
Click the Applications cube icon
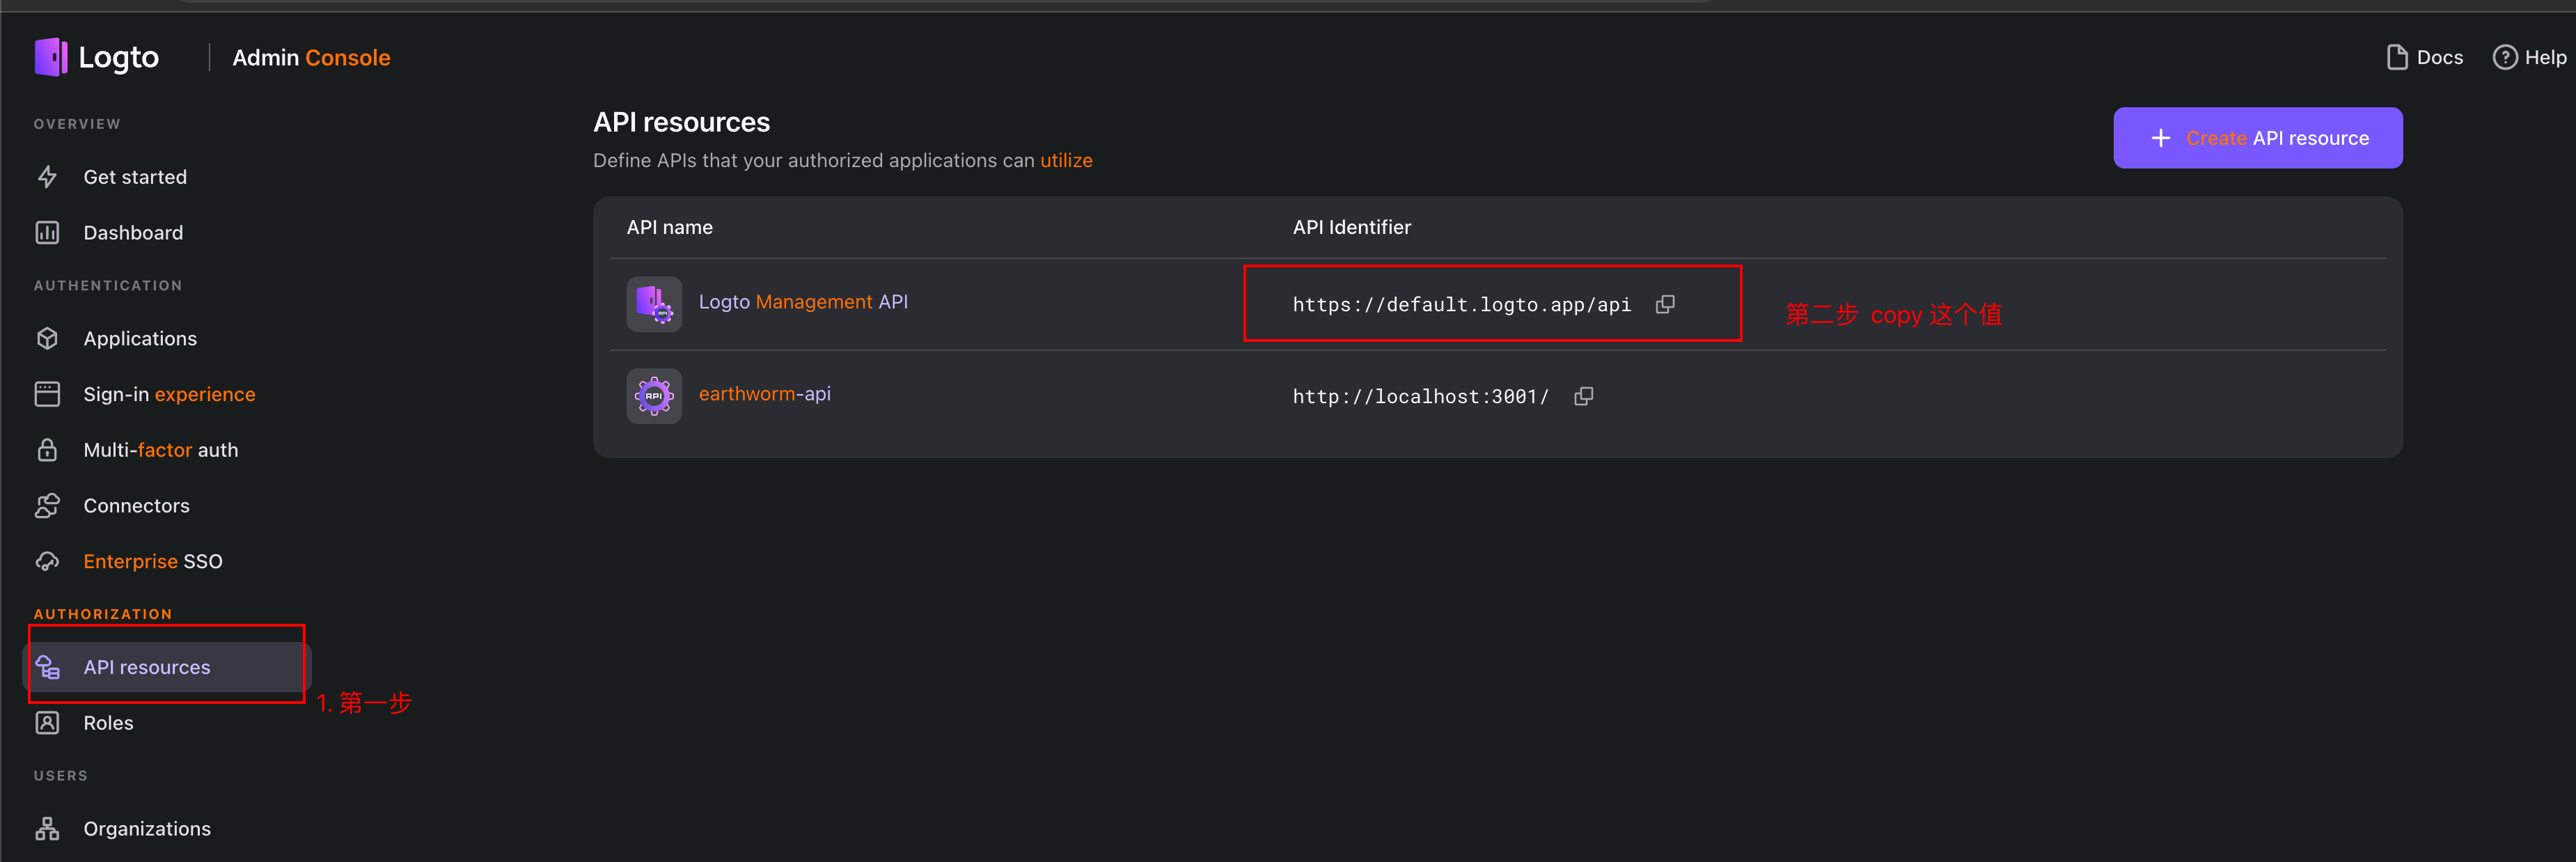pos(47,339)
